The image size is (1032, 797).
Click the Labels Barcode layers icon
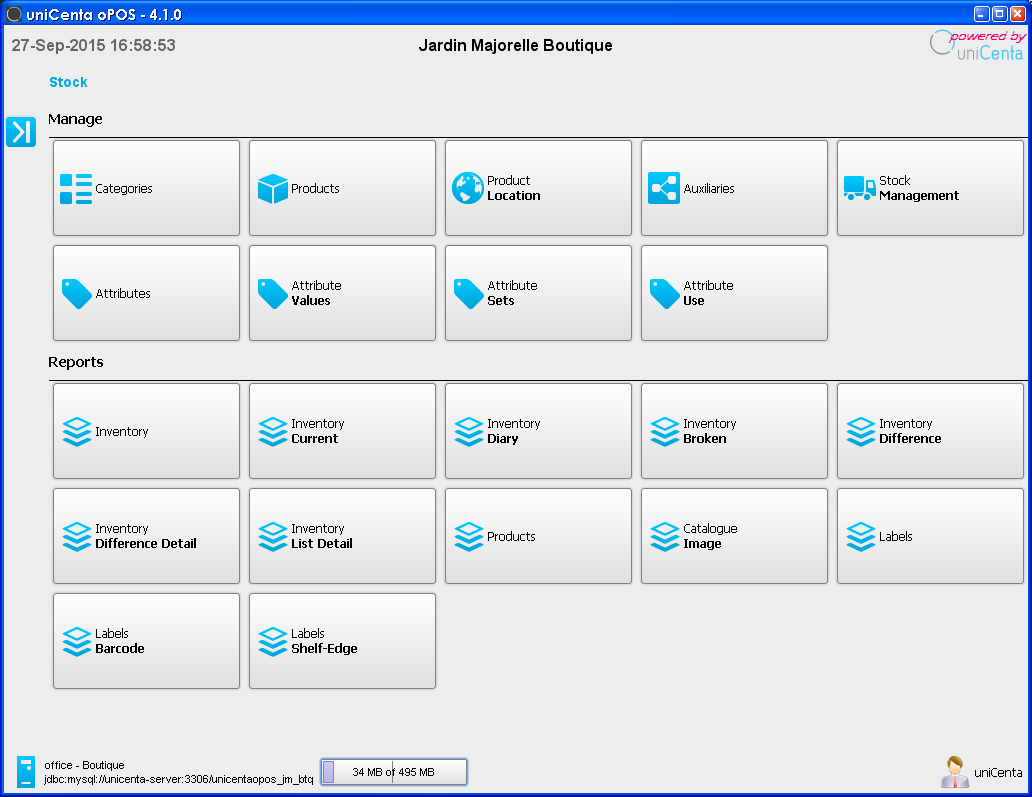click(x=76, y=642)
